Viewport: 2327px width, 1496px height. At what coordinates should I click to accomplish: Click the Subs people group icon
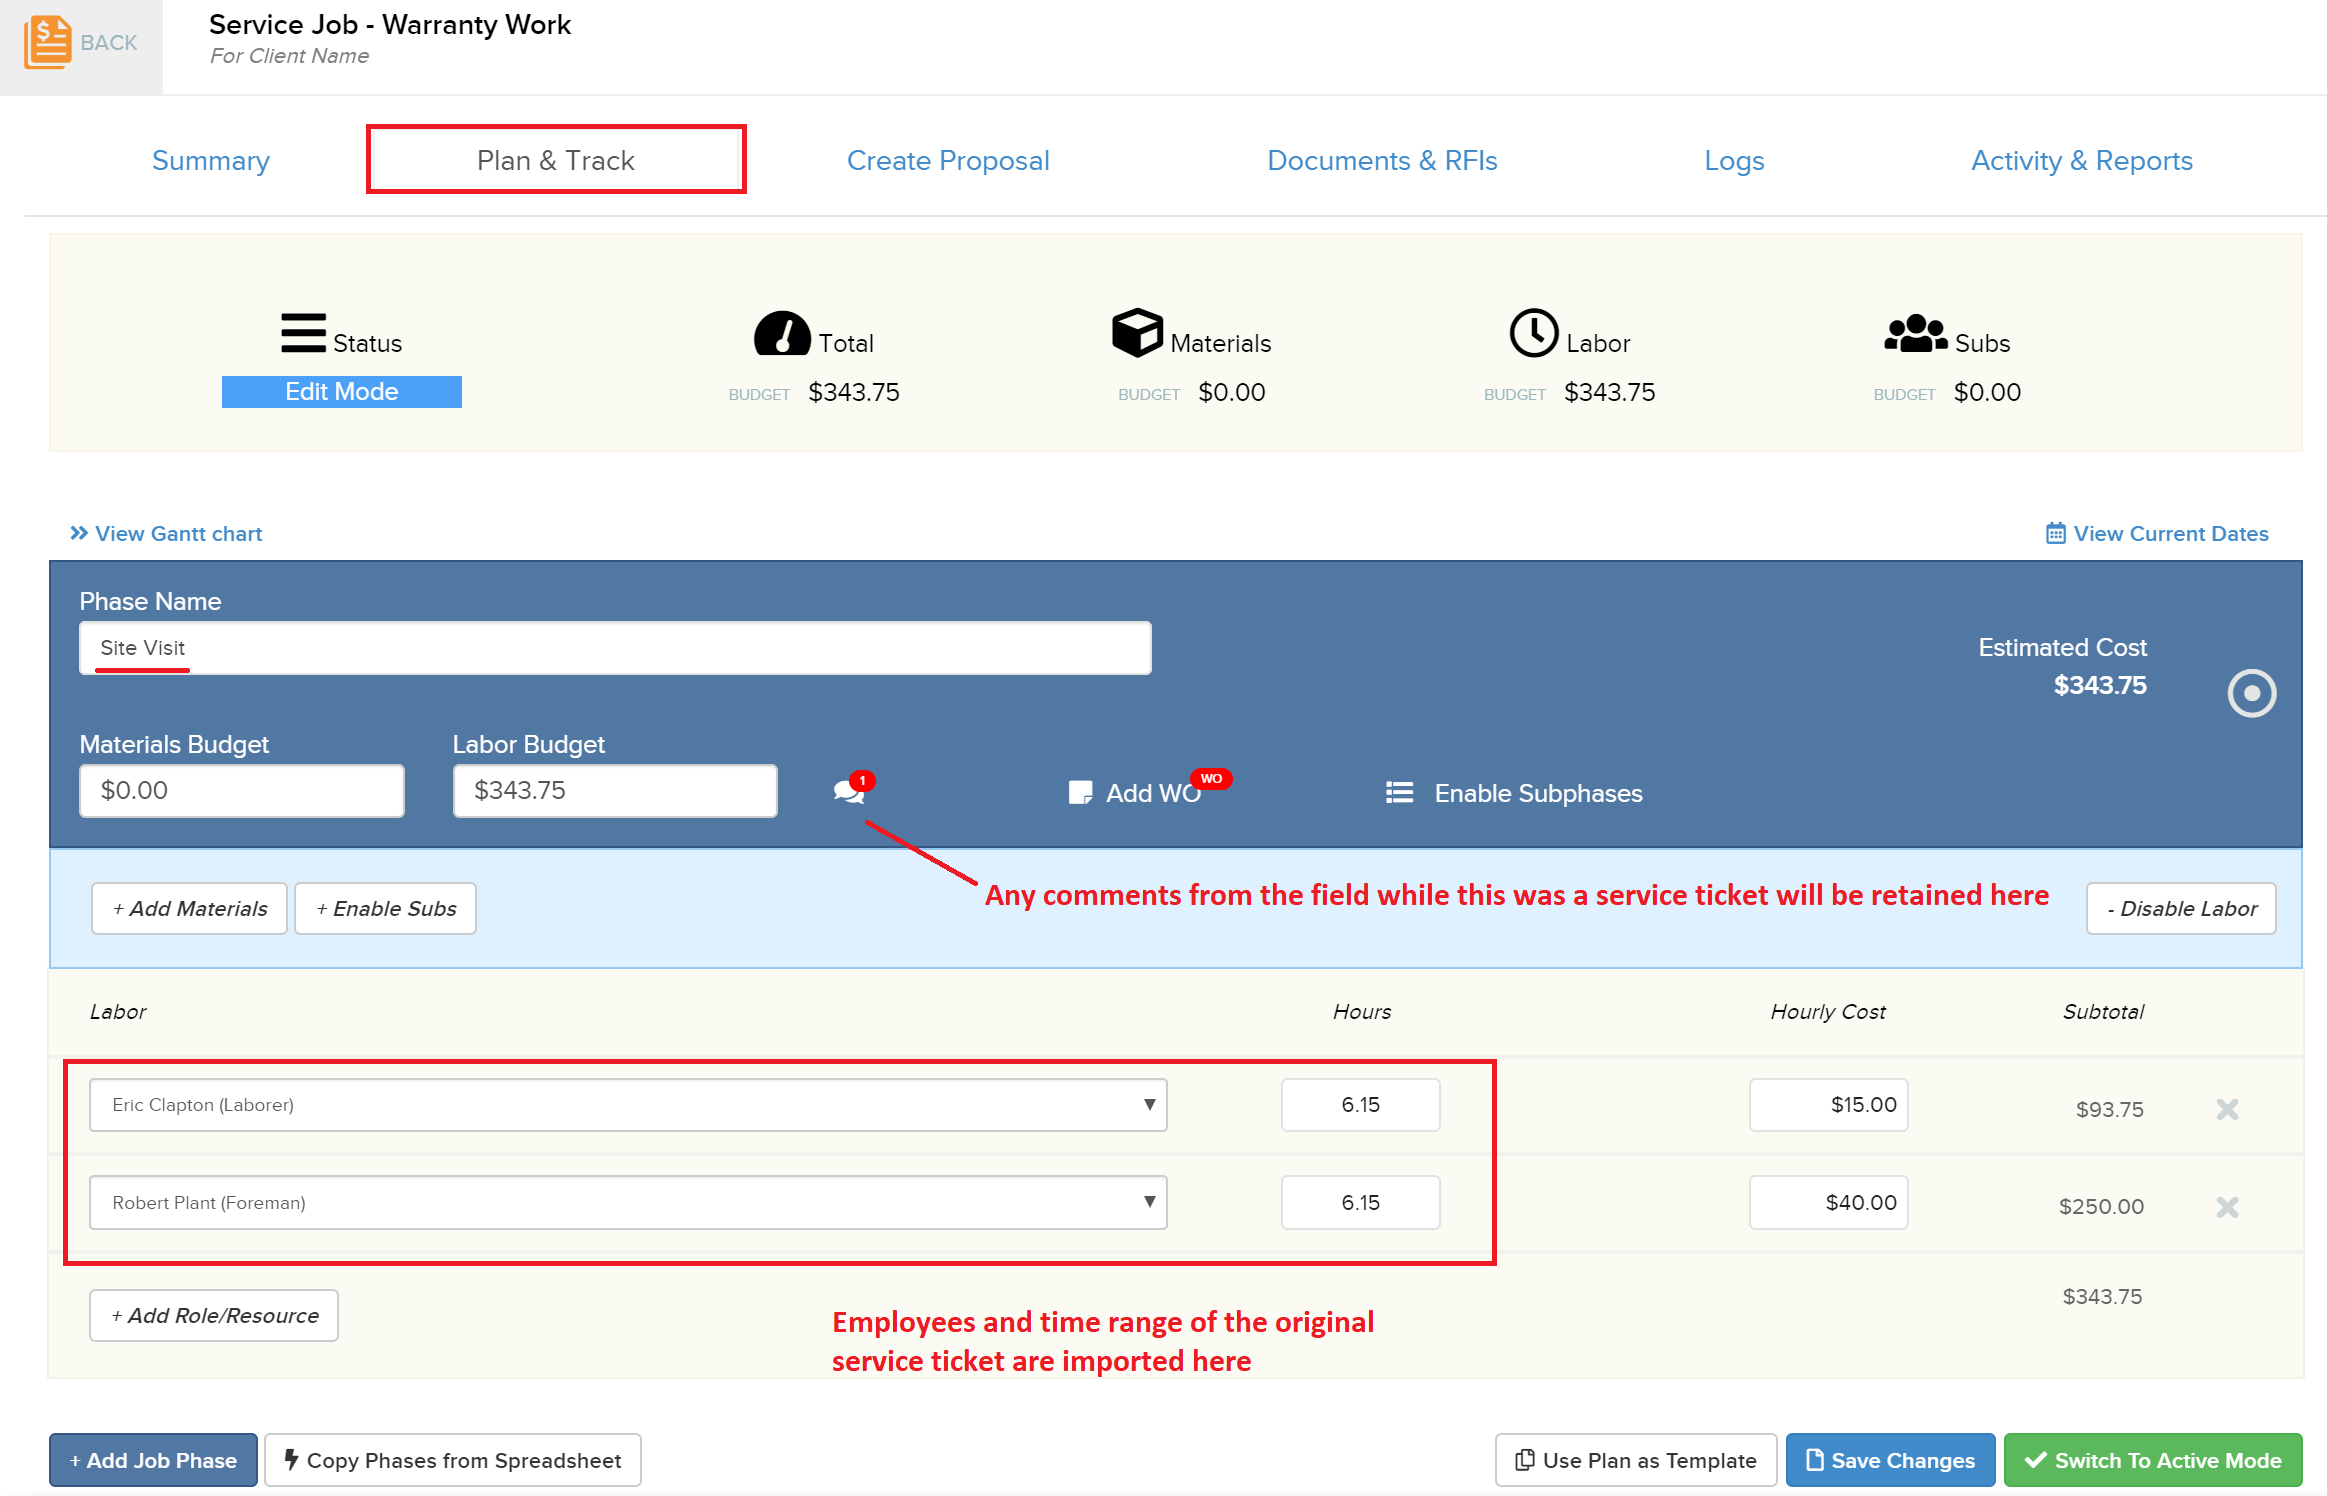coord(1915,334)
